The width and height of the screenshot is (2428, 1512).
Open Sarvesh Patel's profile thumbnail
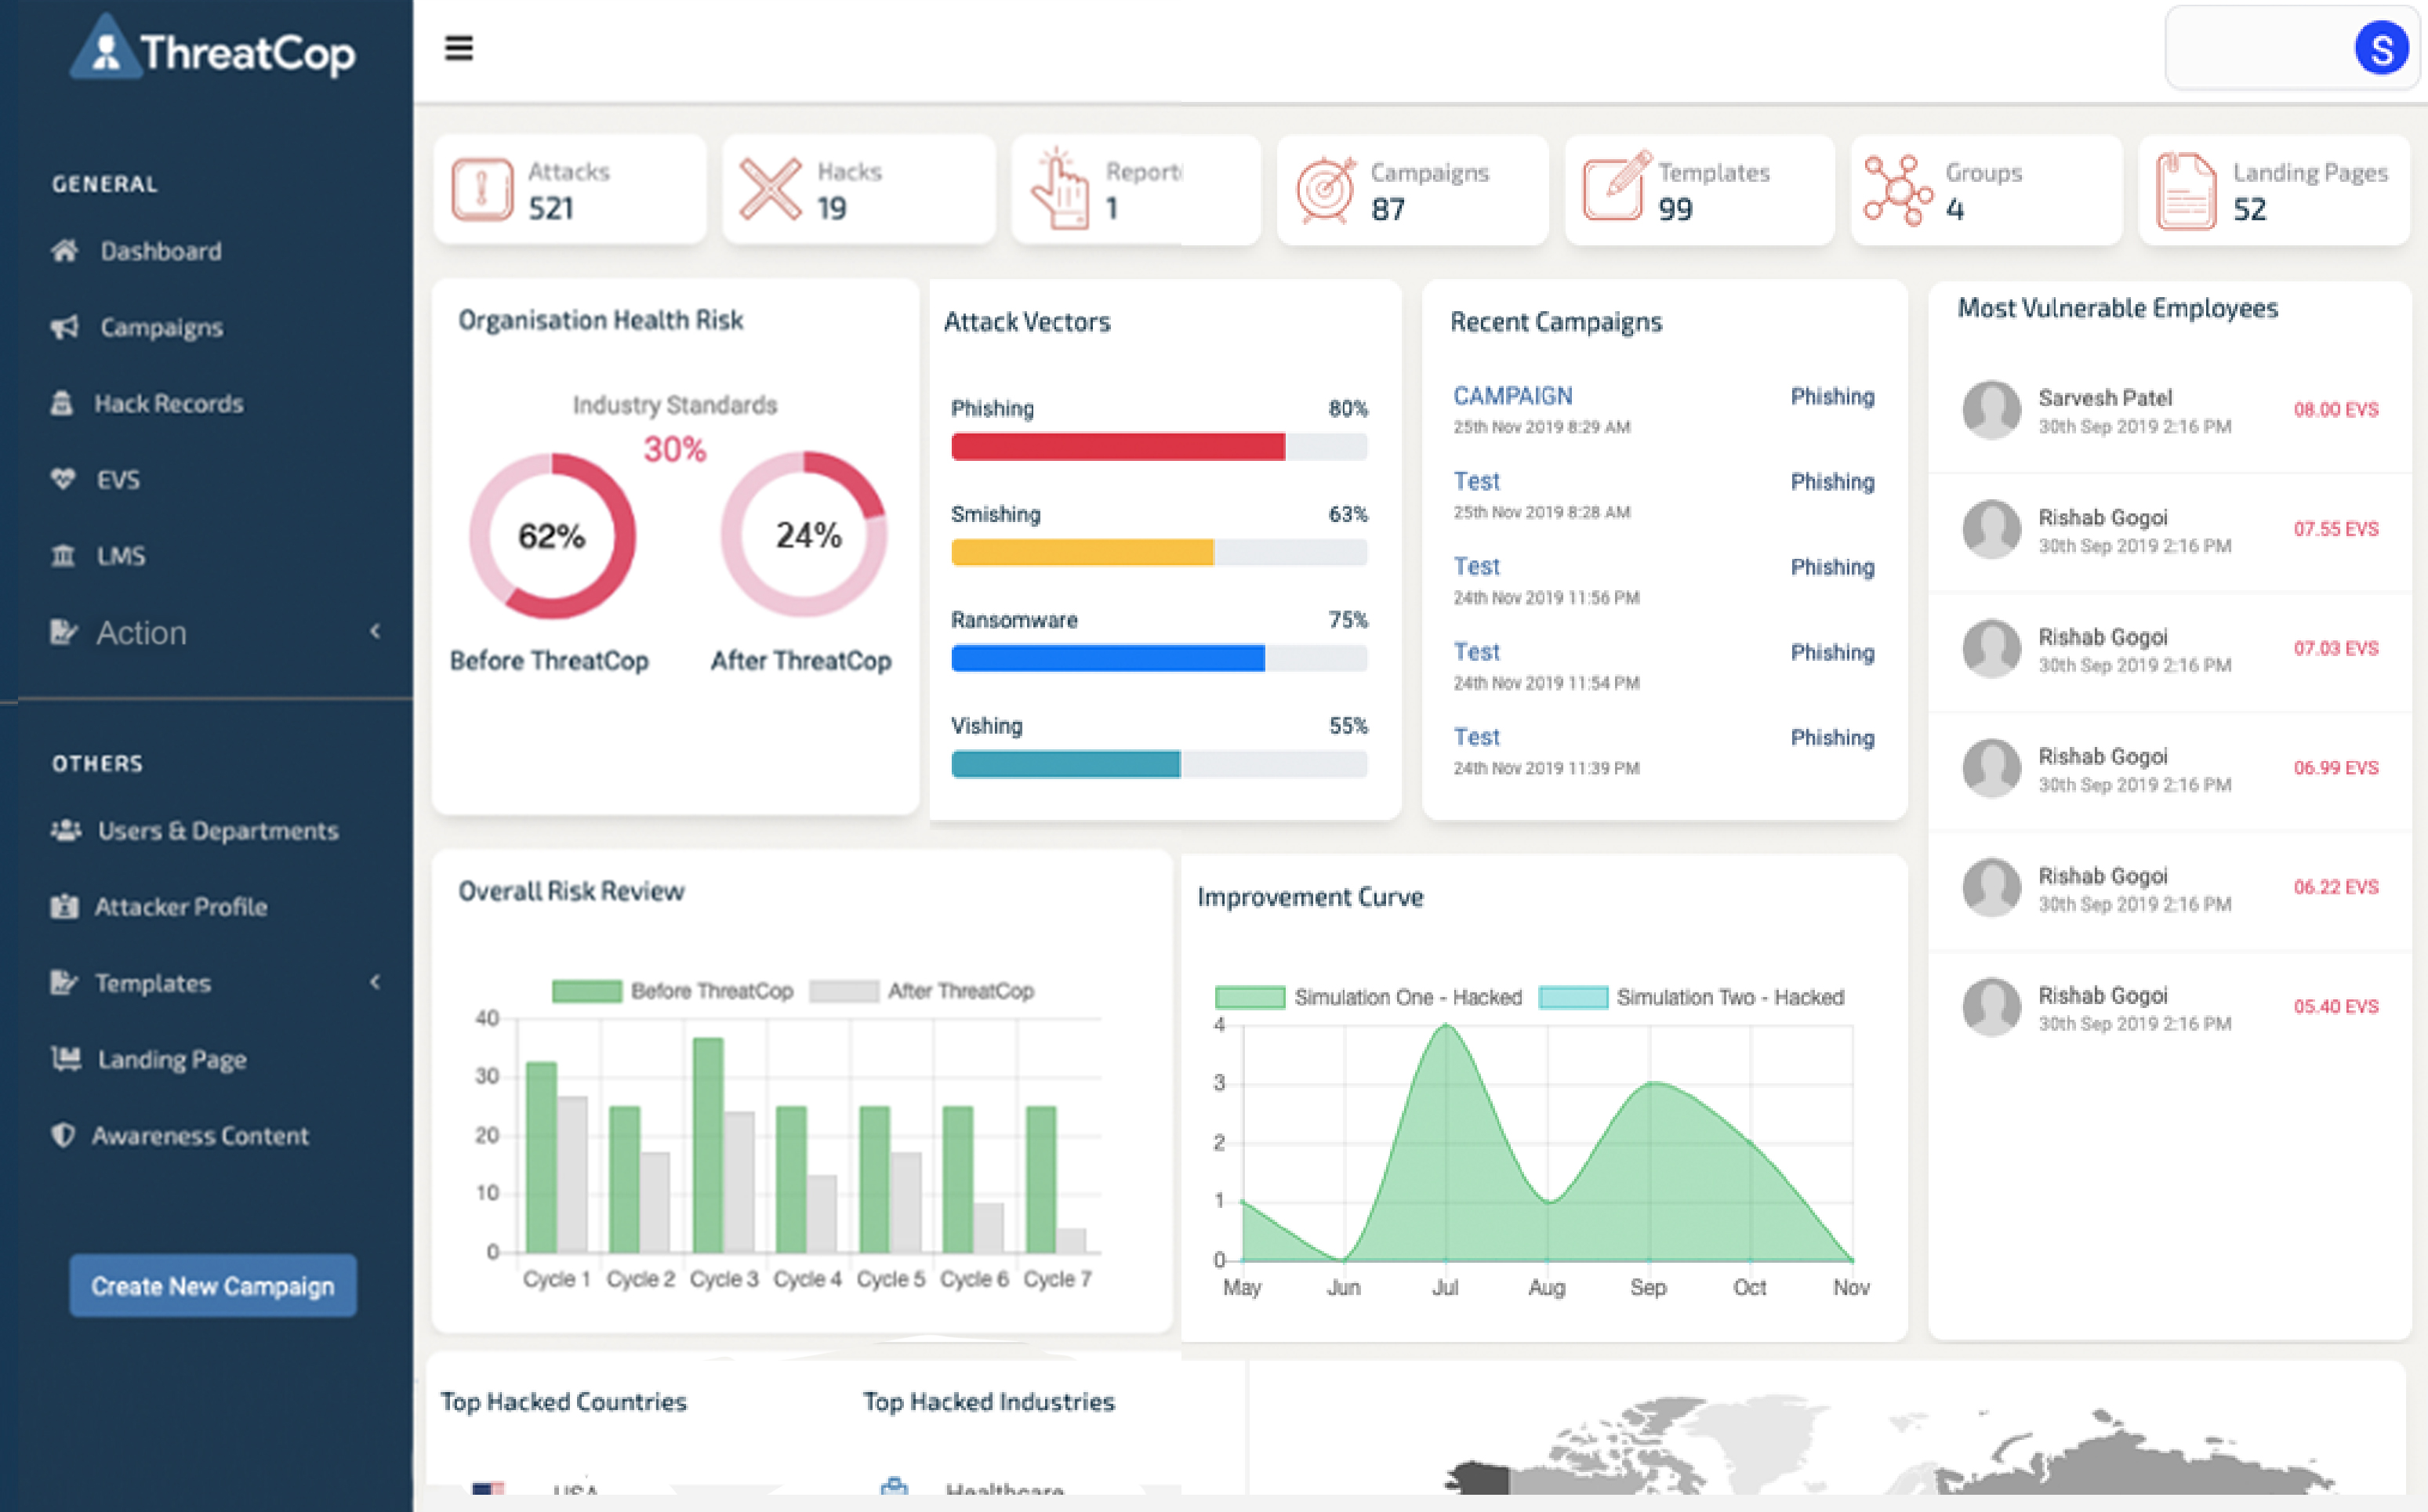coord(1991,410)
